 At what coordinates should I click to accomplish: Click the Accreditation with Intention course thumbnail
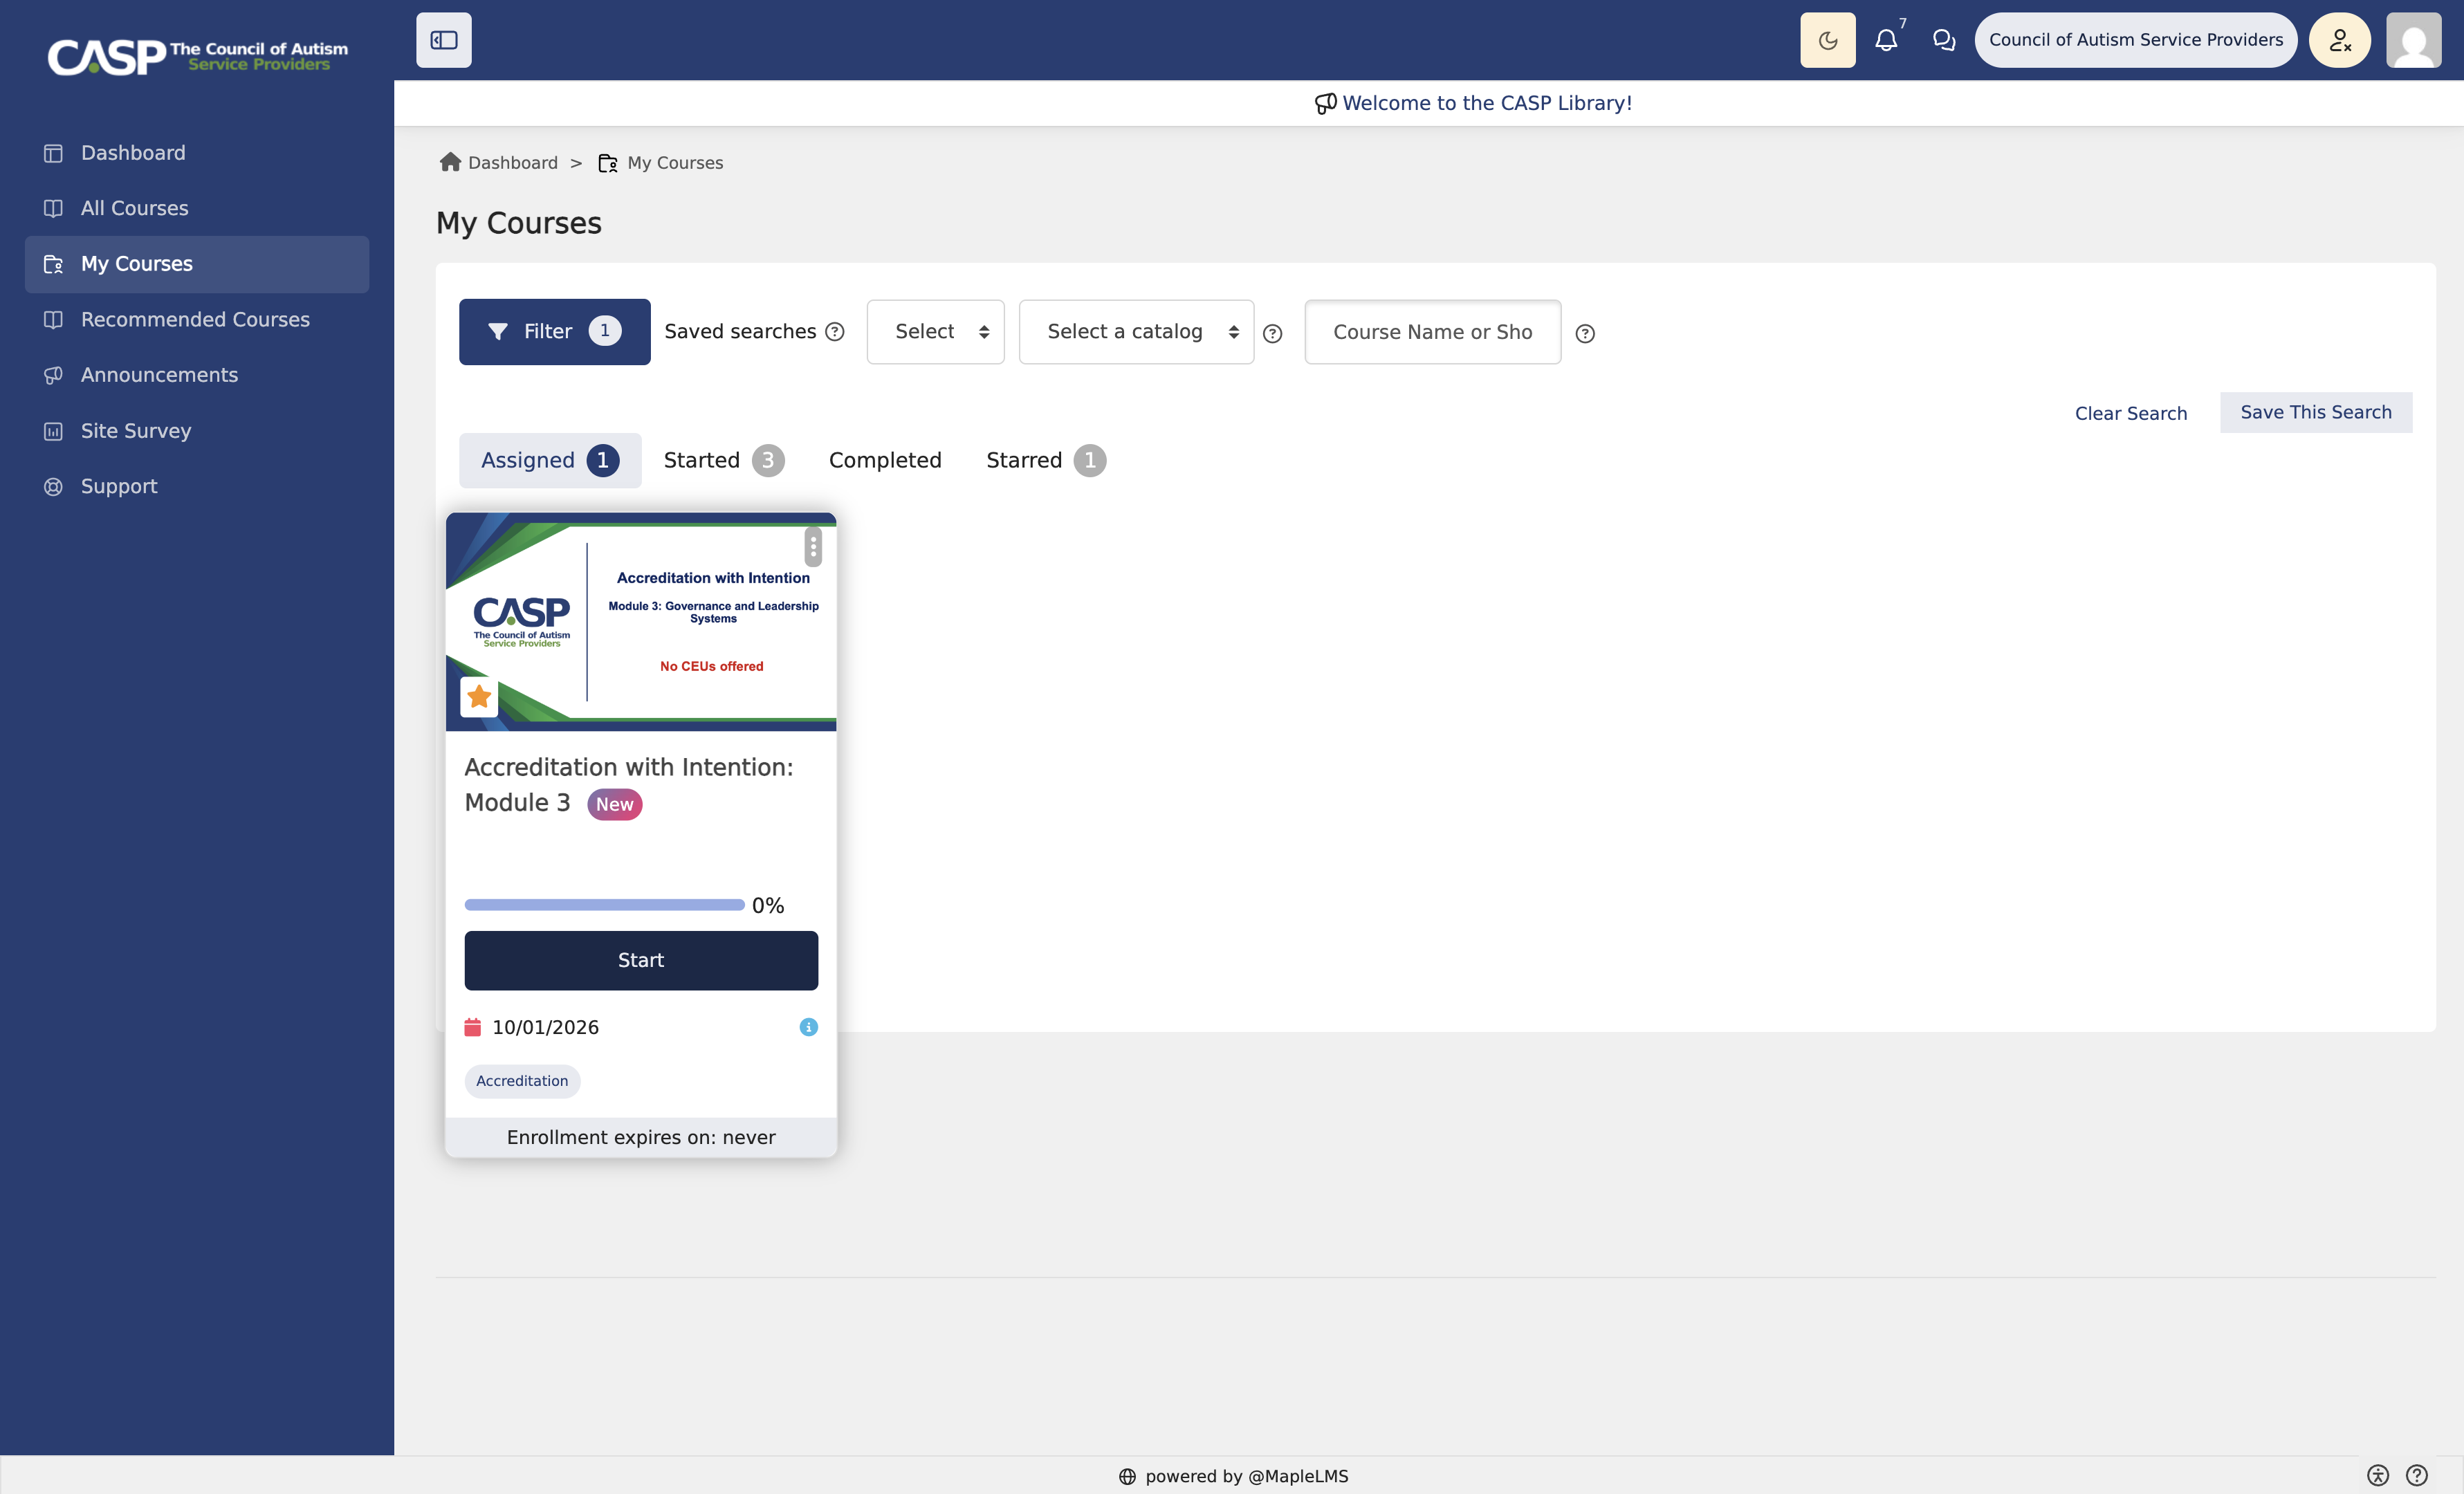(x=640, y=622)
